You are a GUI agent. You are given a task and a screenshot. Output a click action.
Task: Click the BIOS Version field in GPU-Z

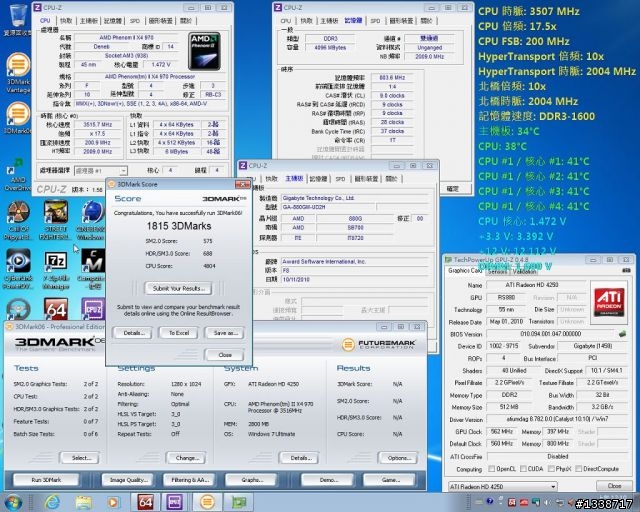(551, 334)
